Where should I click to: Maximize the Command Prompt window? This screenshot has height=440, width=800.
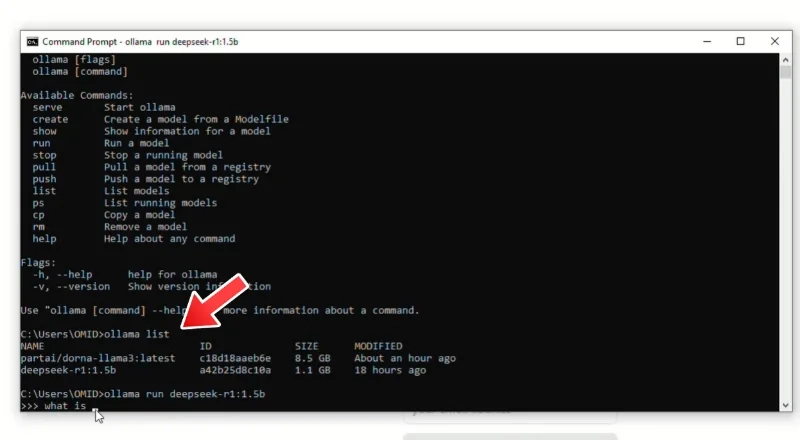pyautogui.click(x=740, y=41)
